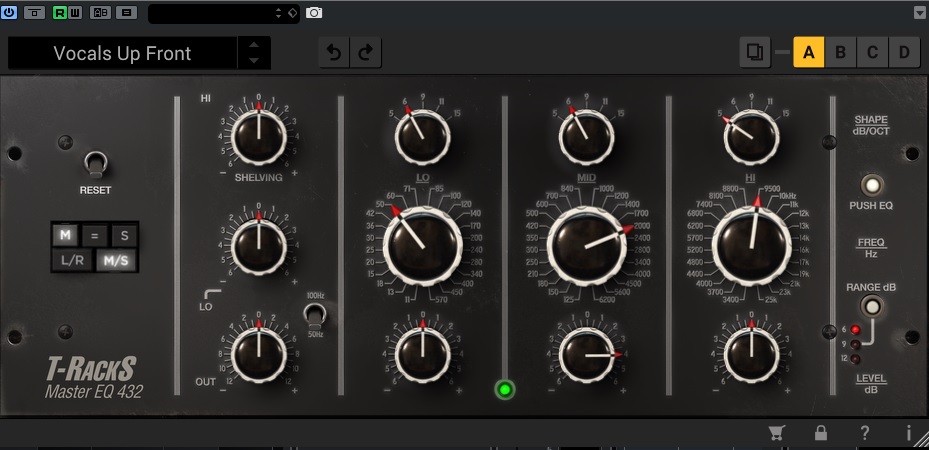The image size is (929, 450).
Task: Click the MID band shape knob
Action: pyautogui.click(x=587, y=137)
